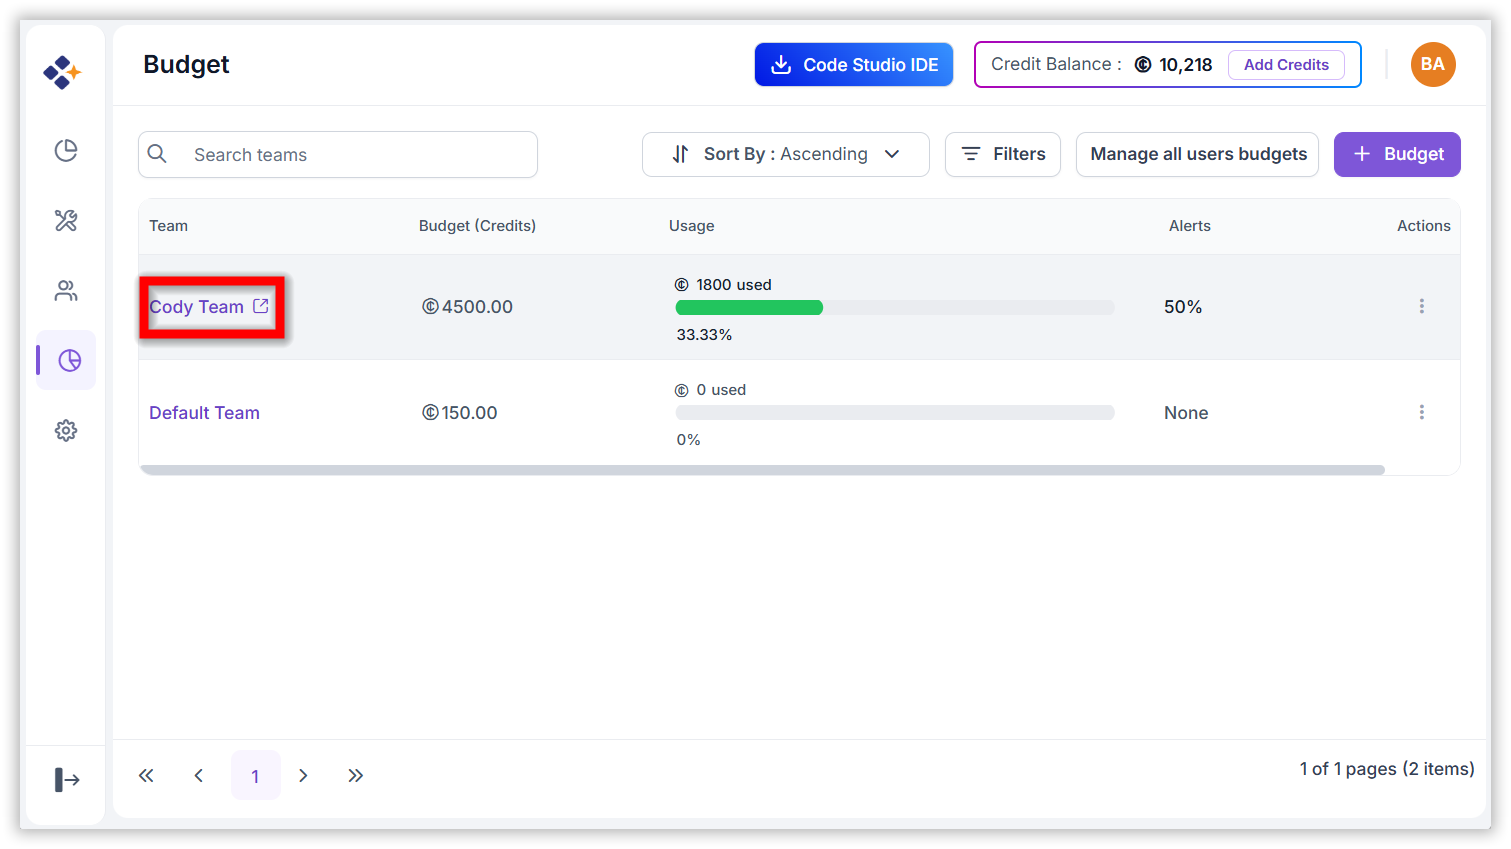
Task: Open the tools wrench sidebar icon
Action: pos(66,220)
